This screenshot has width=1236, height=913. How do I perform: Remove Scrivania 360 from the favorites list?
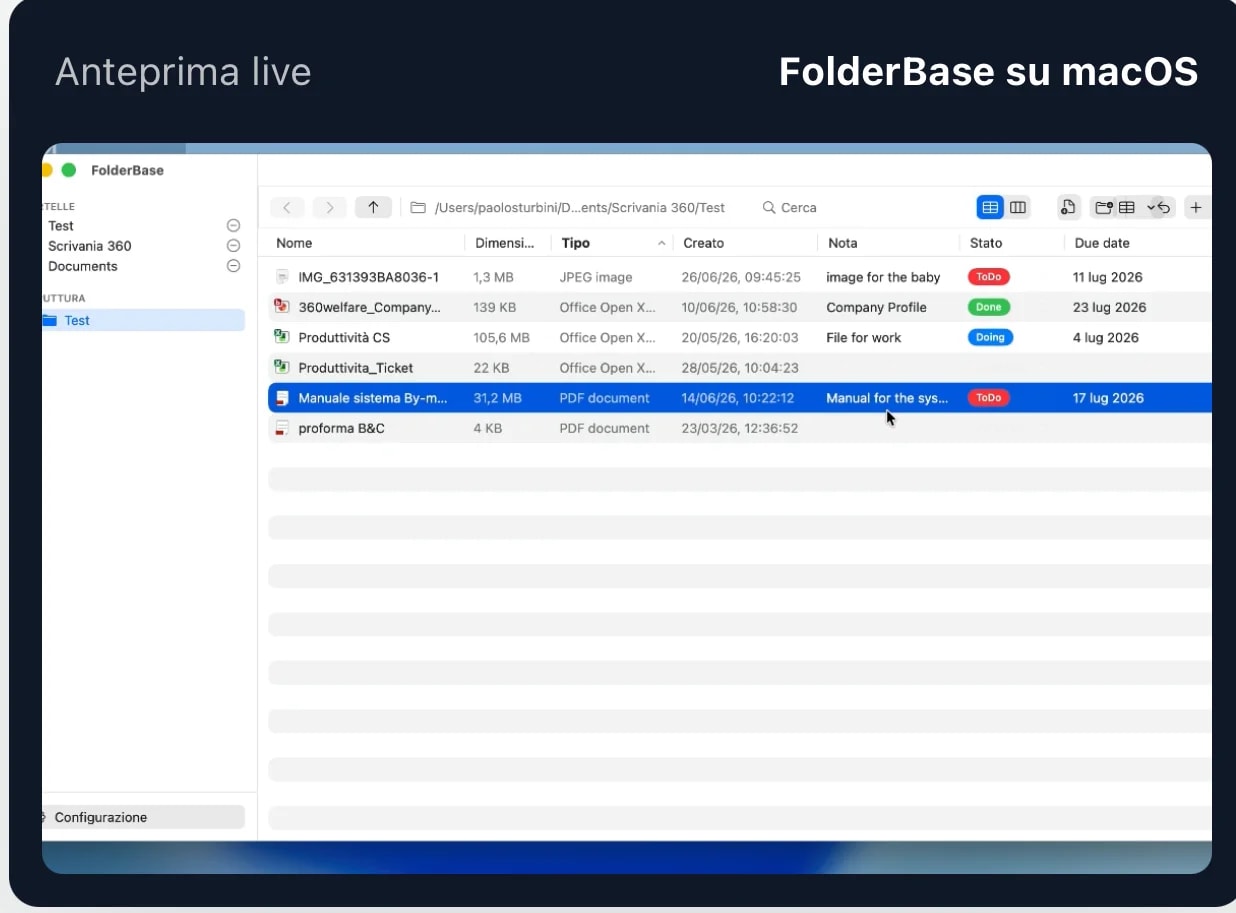pyautogui.click(x=233, y=246)
